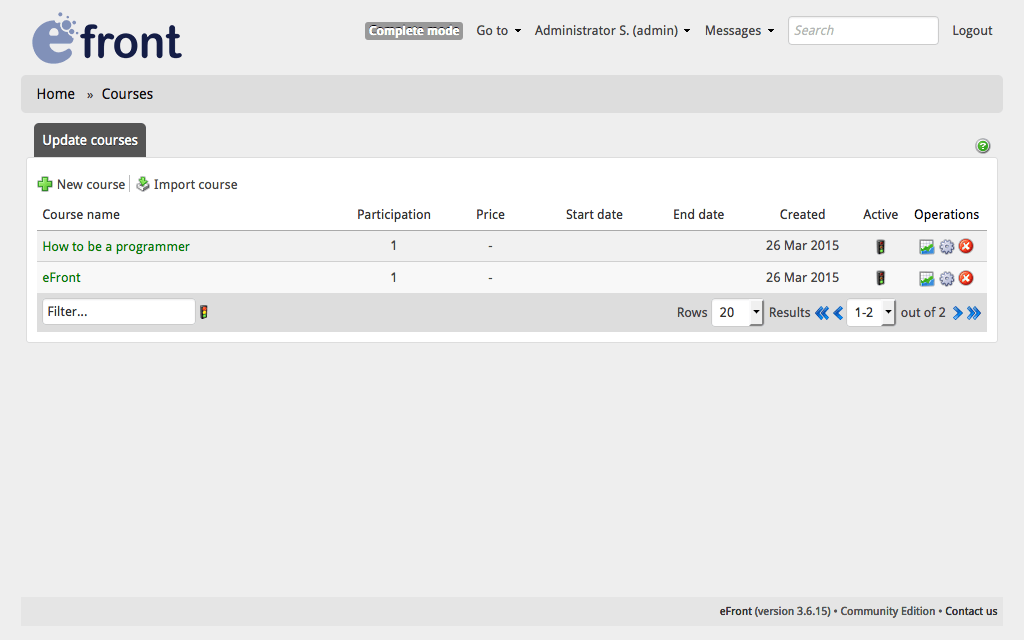Click the New course plus icon
Image resolution: width=1024 pixels, height=640 pixels.
(44, 184)
